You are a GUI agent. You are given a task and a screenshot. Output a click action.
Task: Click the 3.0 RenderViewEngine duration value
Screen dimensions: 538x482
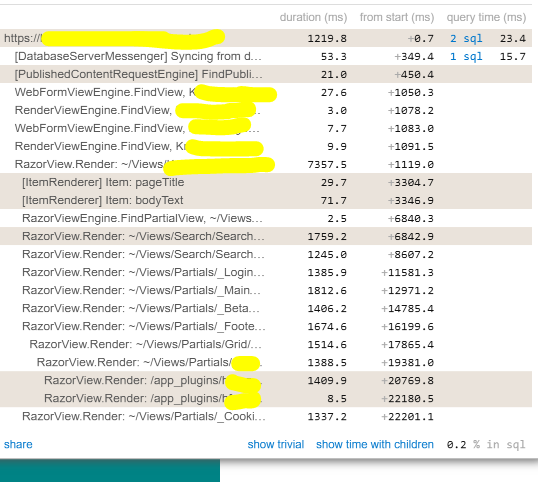click(x=337, y=110)
